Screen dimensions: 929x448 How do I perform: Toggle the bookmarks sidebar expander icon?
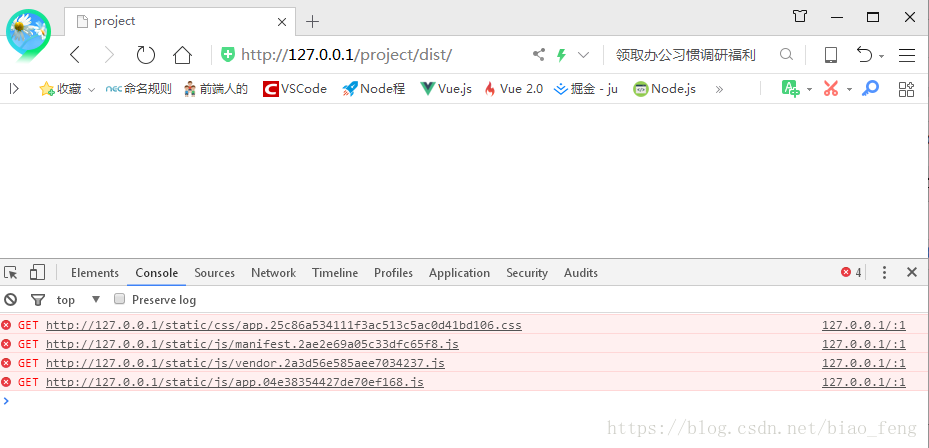(x=14, y=89)
